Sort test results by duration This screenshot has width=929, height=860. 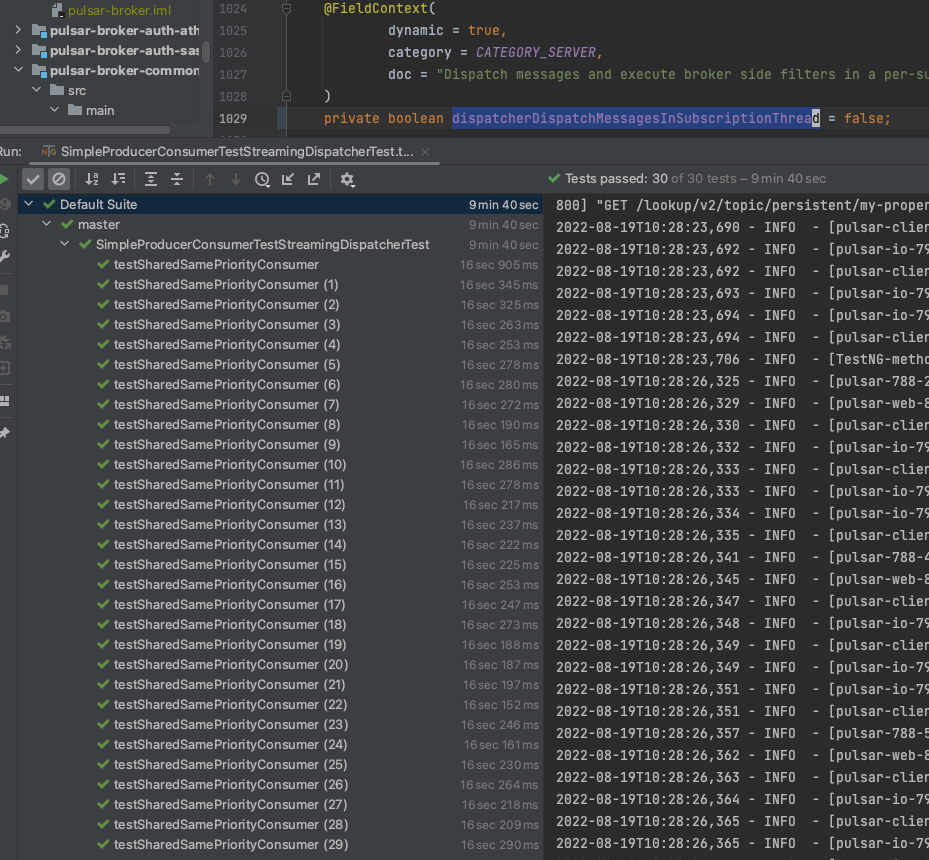click(118, 179)
